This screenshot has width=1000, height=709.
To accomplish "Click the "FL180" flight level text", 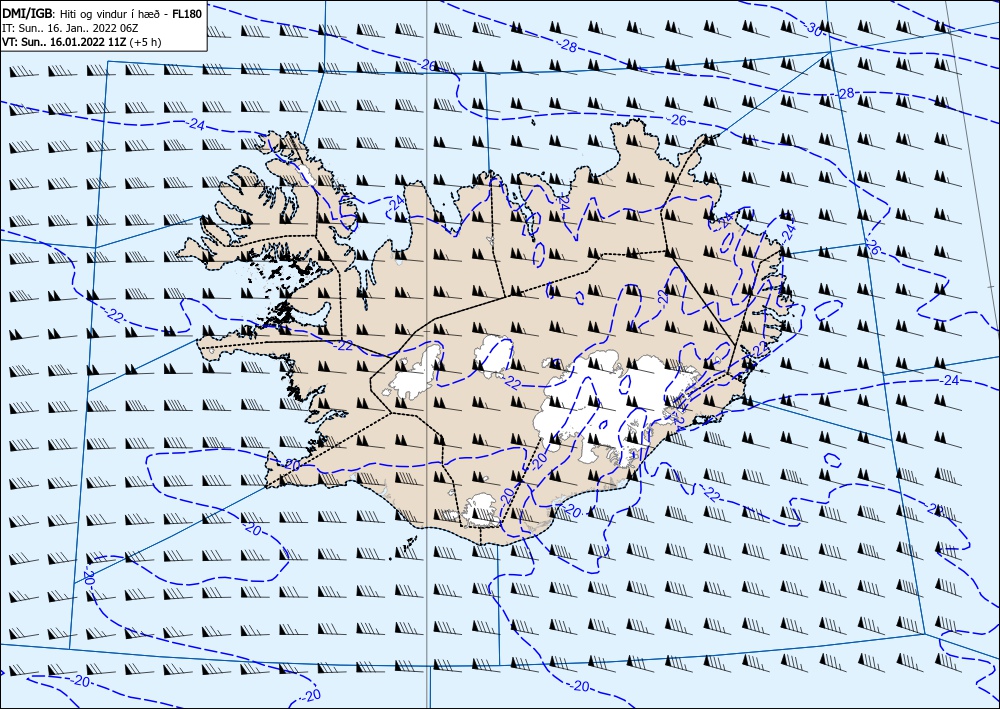I will pyautogui.click(x=188, y=13).
